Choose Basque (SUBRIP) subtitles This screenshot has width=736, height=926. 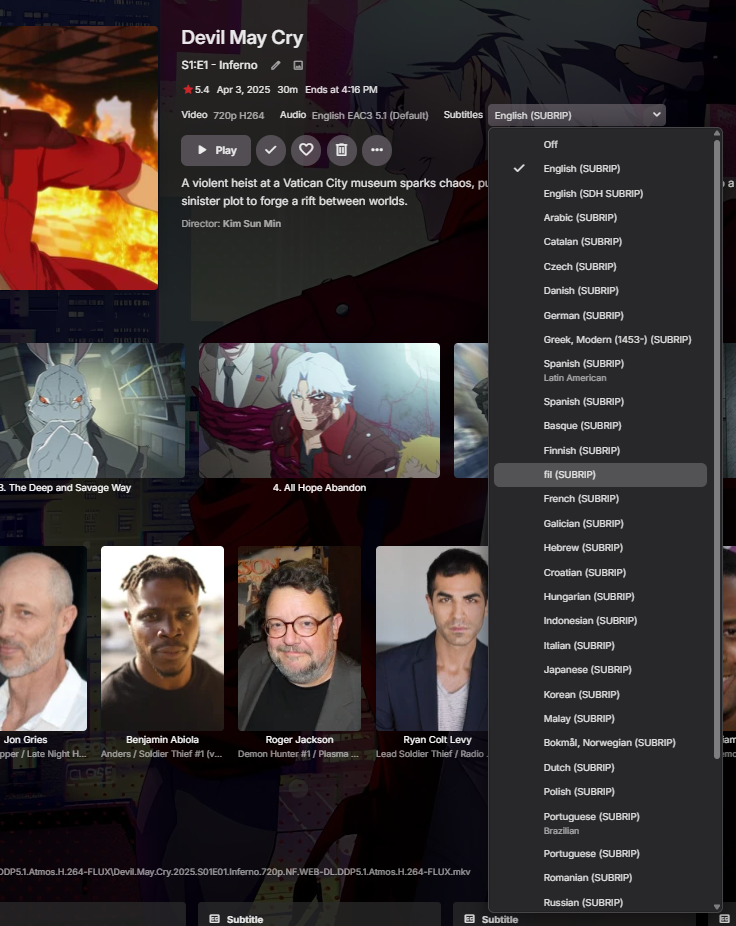pos(600,426)
